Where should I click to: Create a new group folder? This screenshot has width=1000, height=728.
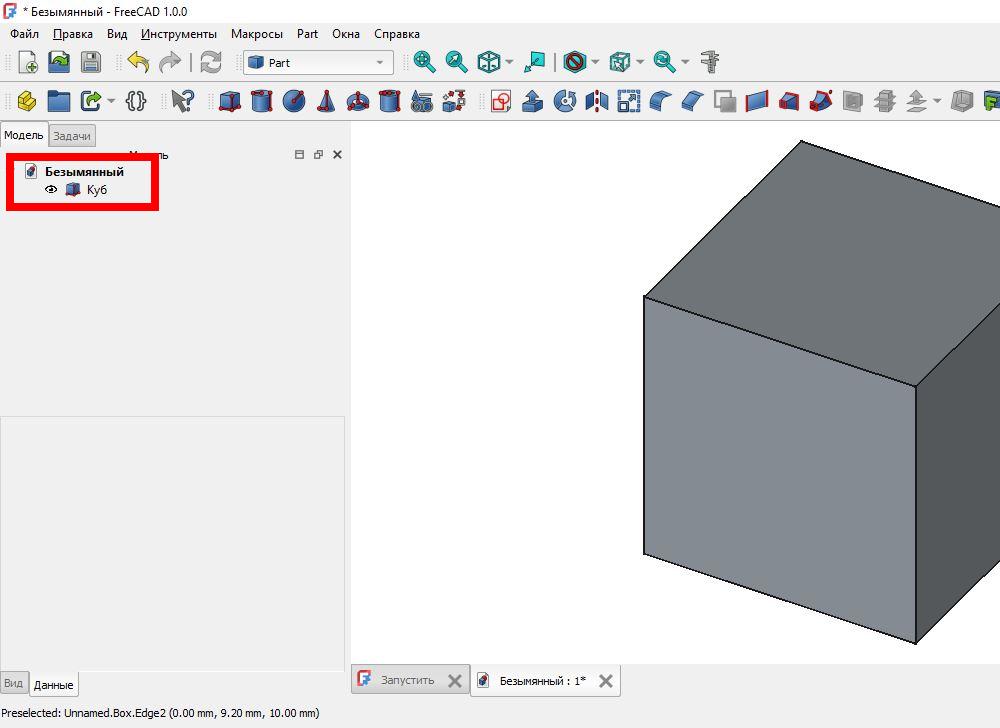tap(59, 101)
